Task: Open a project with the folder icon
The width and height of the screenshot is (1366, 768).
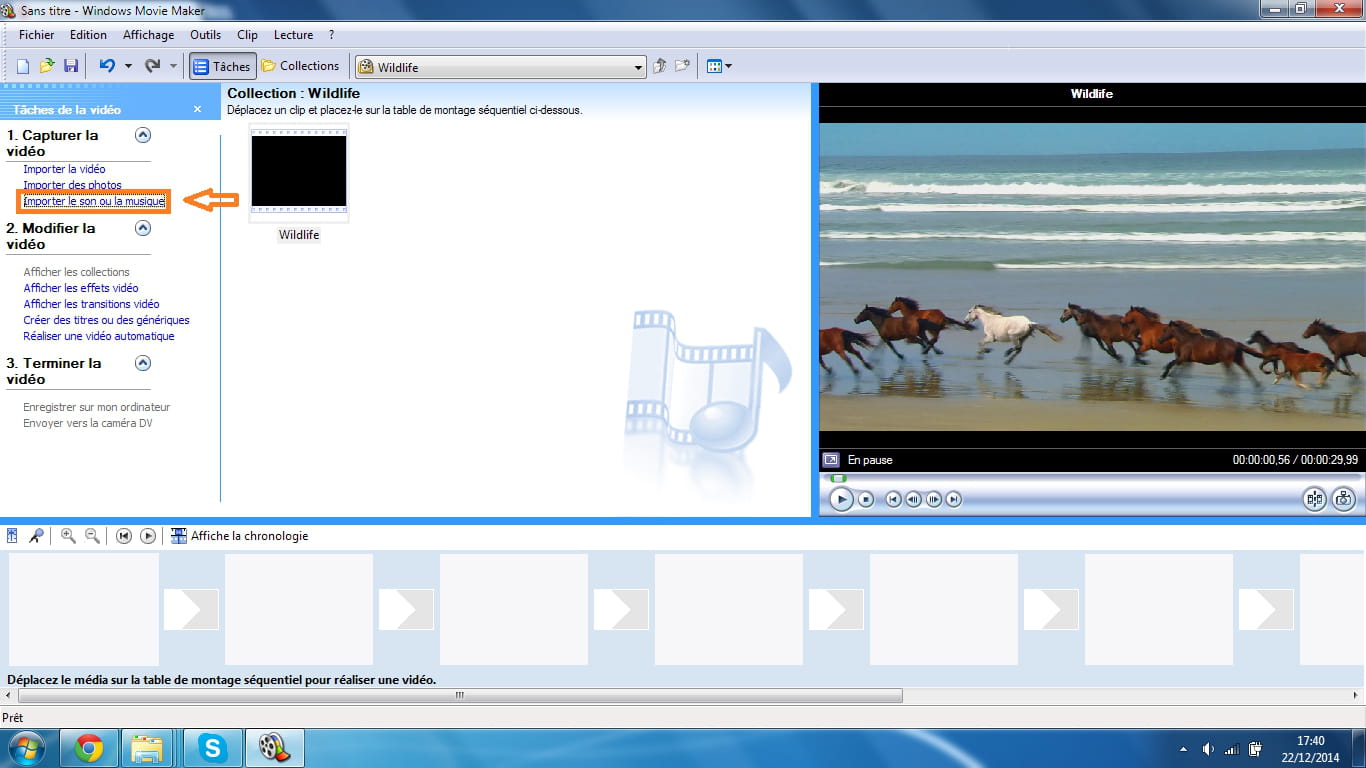Action: 47,66
